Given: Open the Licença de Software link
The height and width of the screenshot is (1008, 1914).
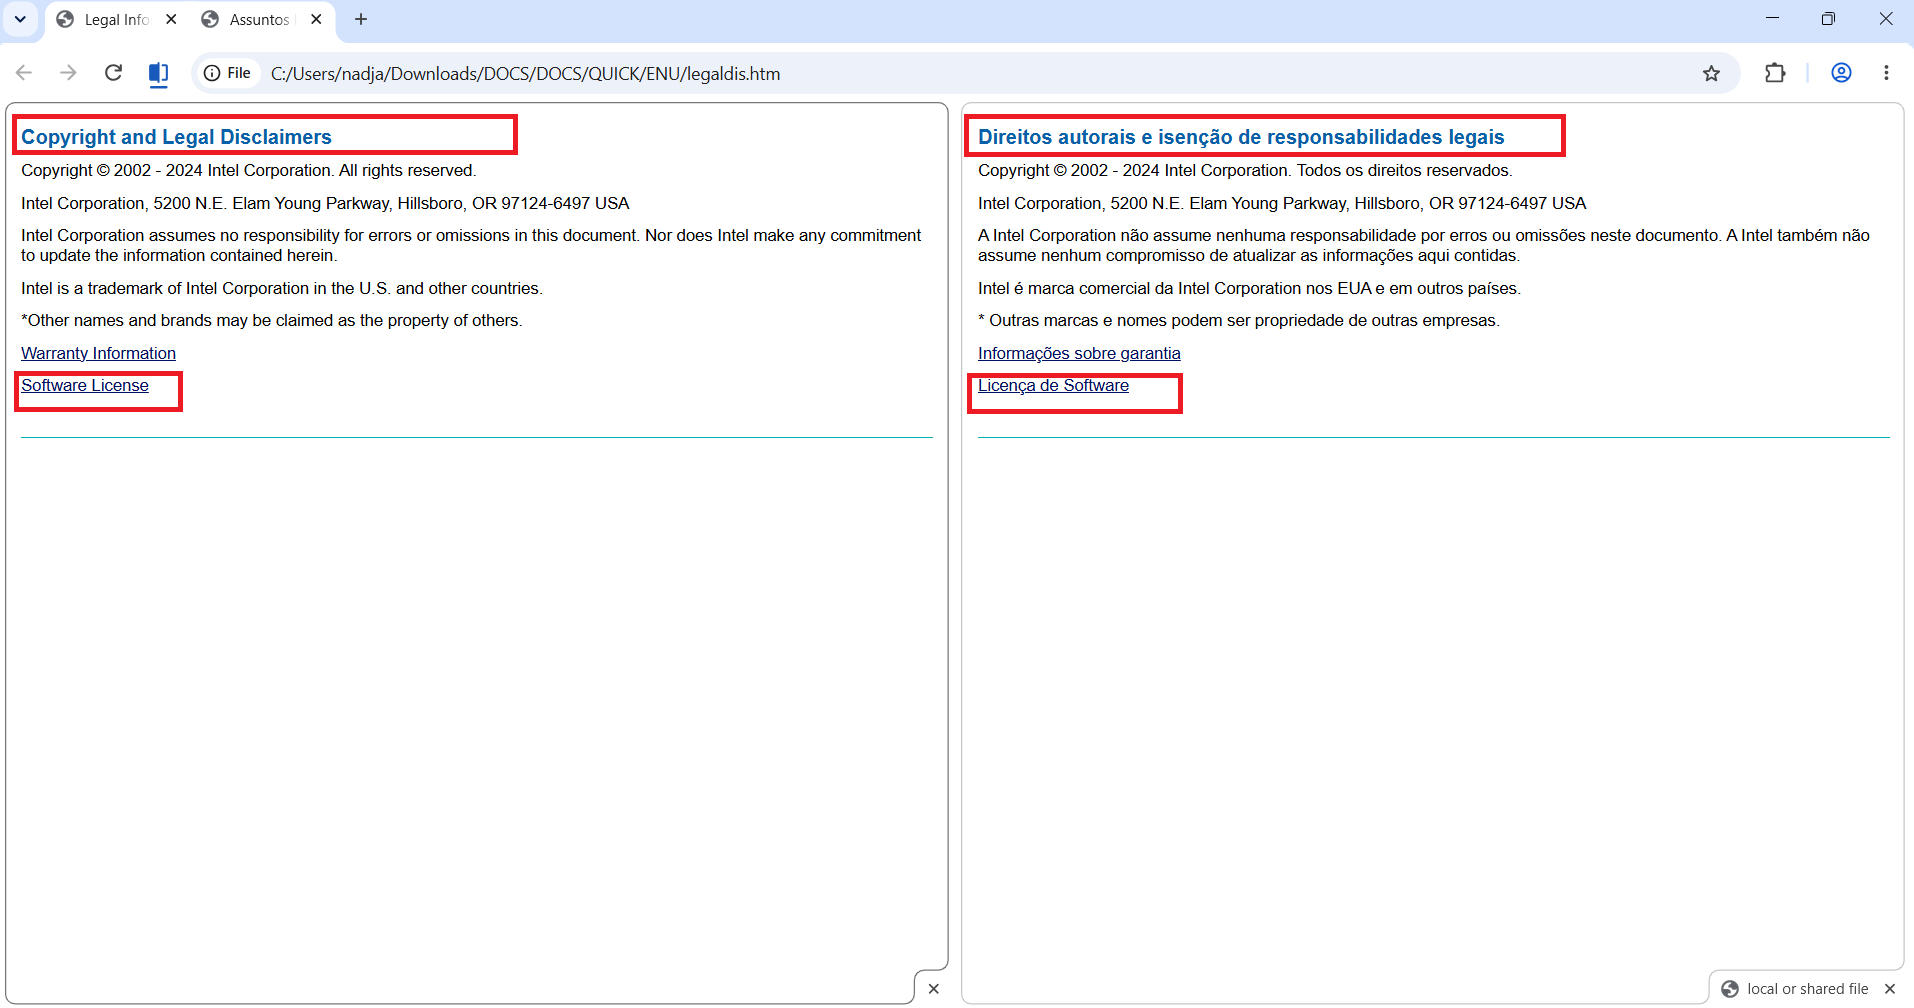Looking at the screenshot, I should 1053,385.
